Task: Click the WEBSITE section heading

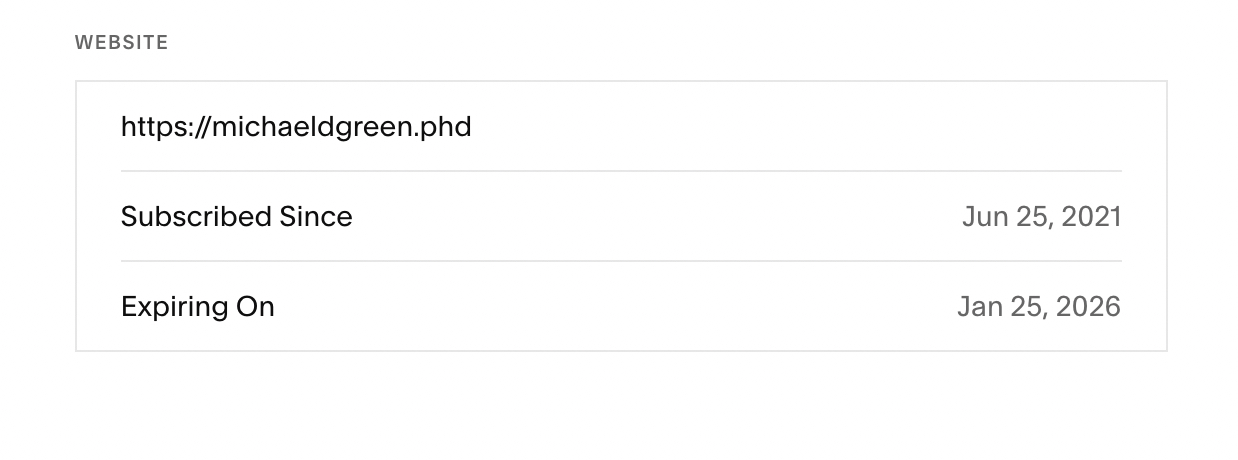Action: (x=121, y=42)
